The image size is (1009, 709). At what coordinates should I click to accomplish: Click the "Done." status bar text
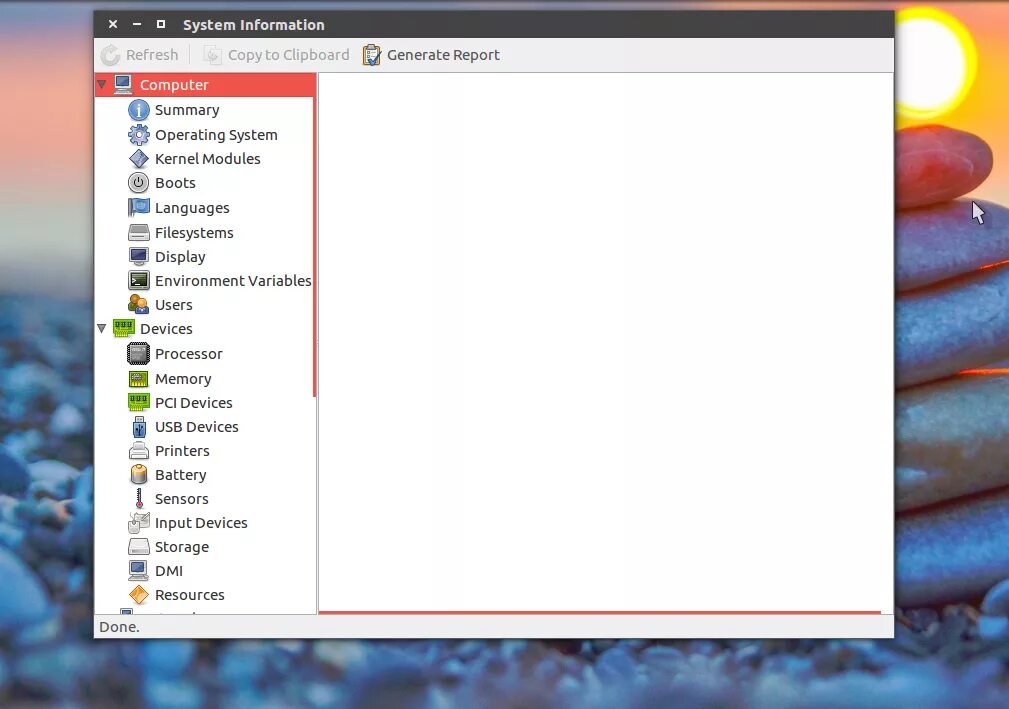(120, 627)
